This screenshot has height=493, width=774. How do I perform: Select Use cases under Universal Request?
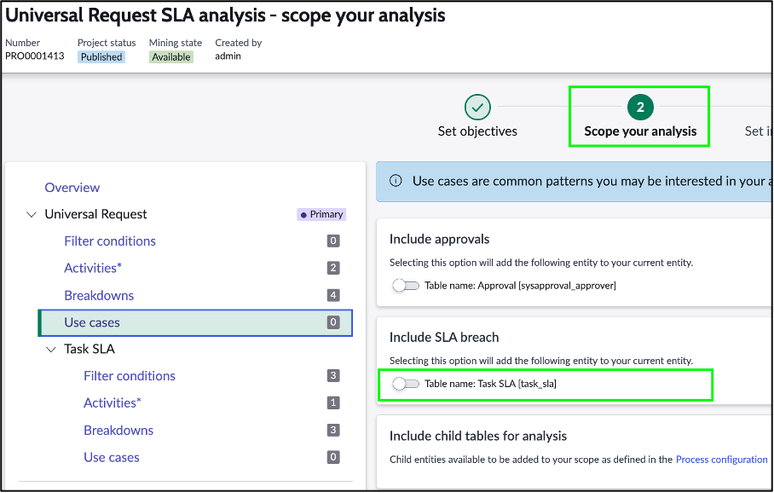[195, 323]
